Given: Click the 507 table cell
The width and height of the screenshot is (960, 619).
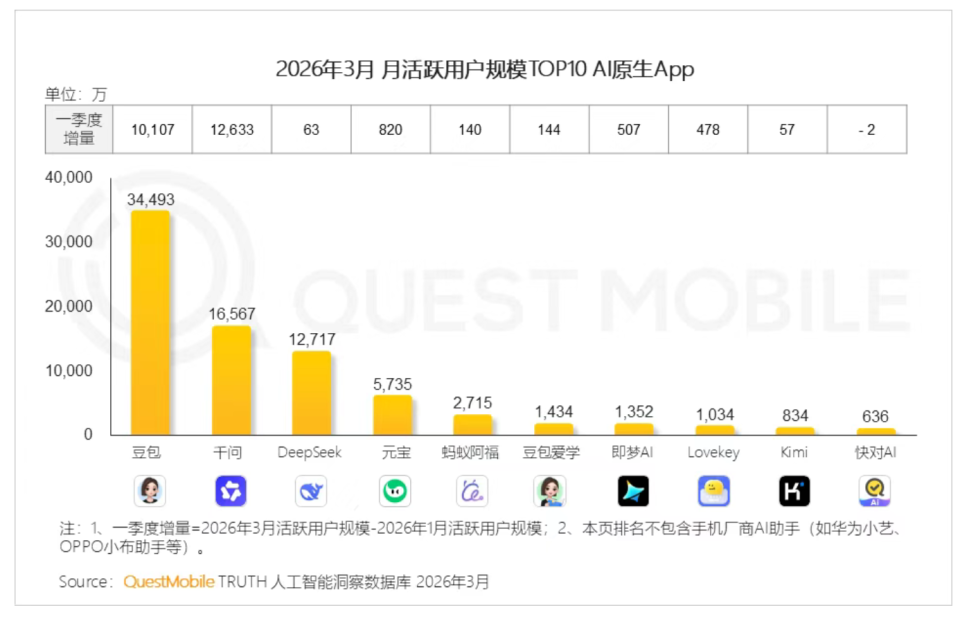Looking at the screenshot, I should tap(629, 129).
